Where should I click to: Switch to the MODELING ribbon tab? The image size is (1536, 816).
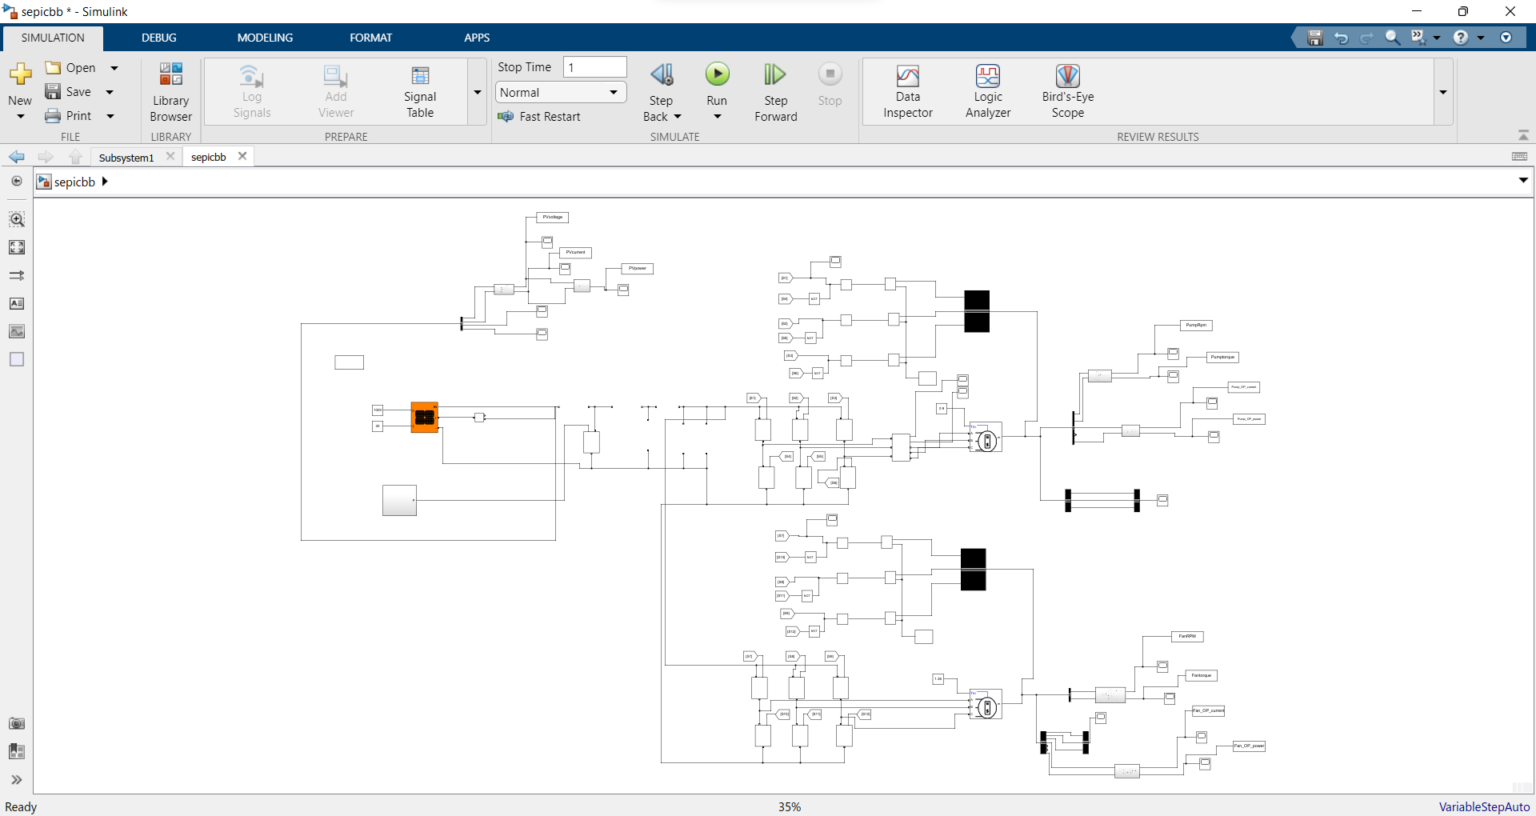click(265, 38)
